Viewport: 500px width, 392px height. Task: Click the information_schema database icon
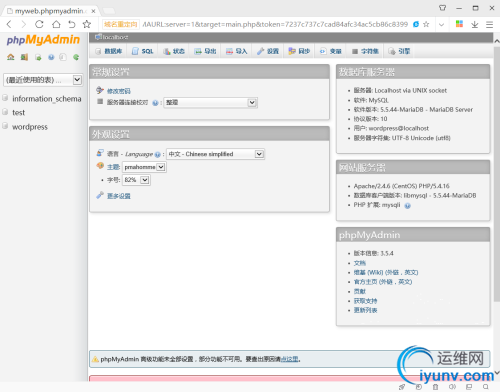5,98
